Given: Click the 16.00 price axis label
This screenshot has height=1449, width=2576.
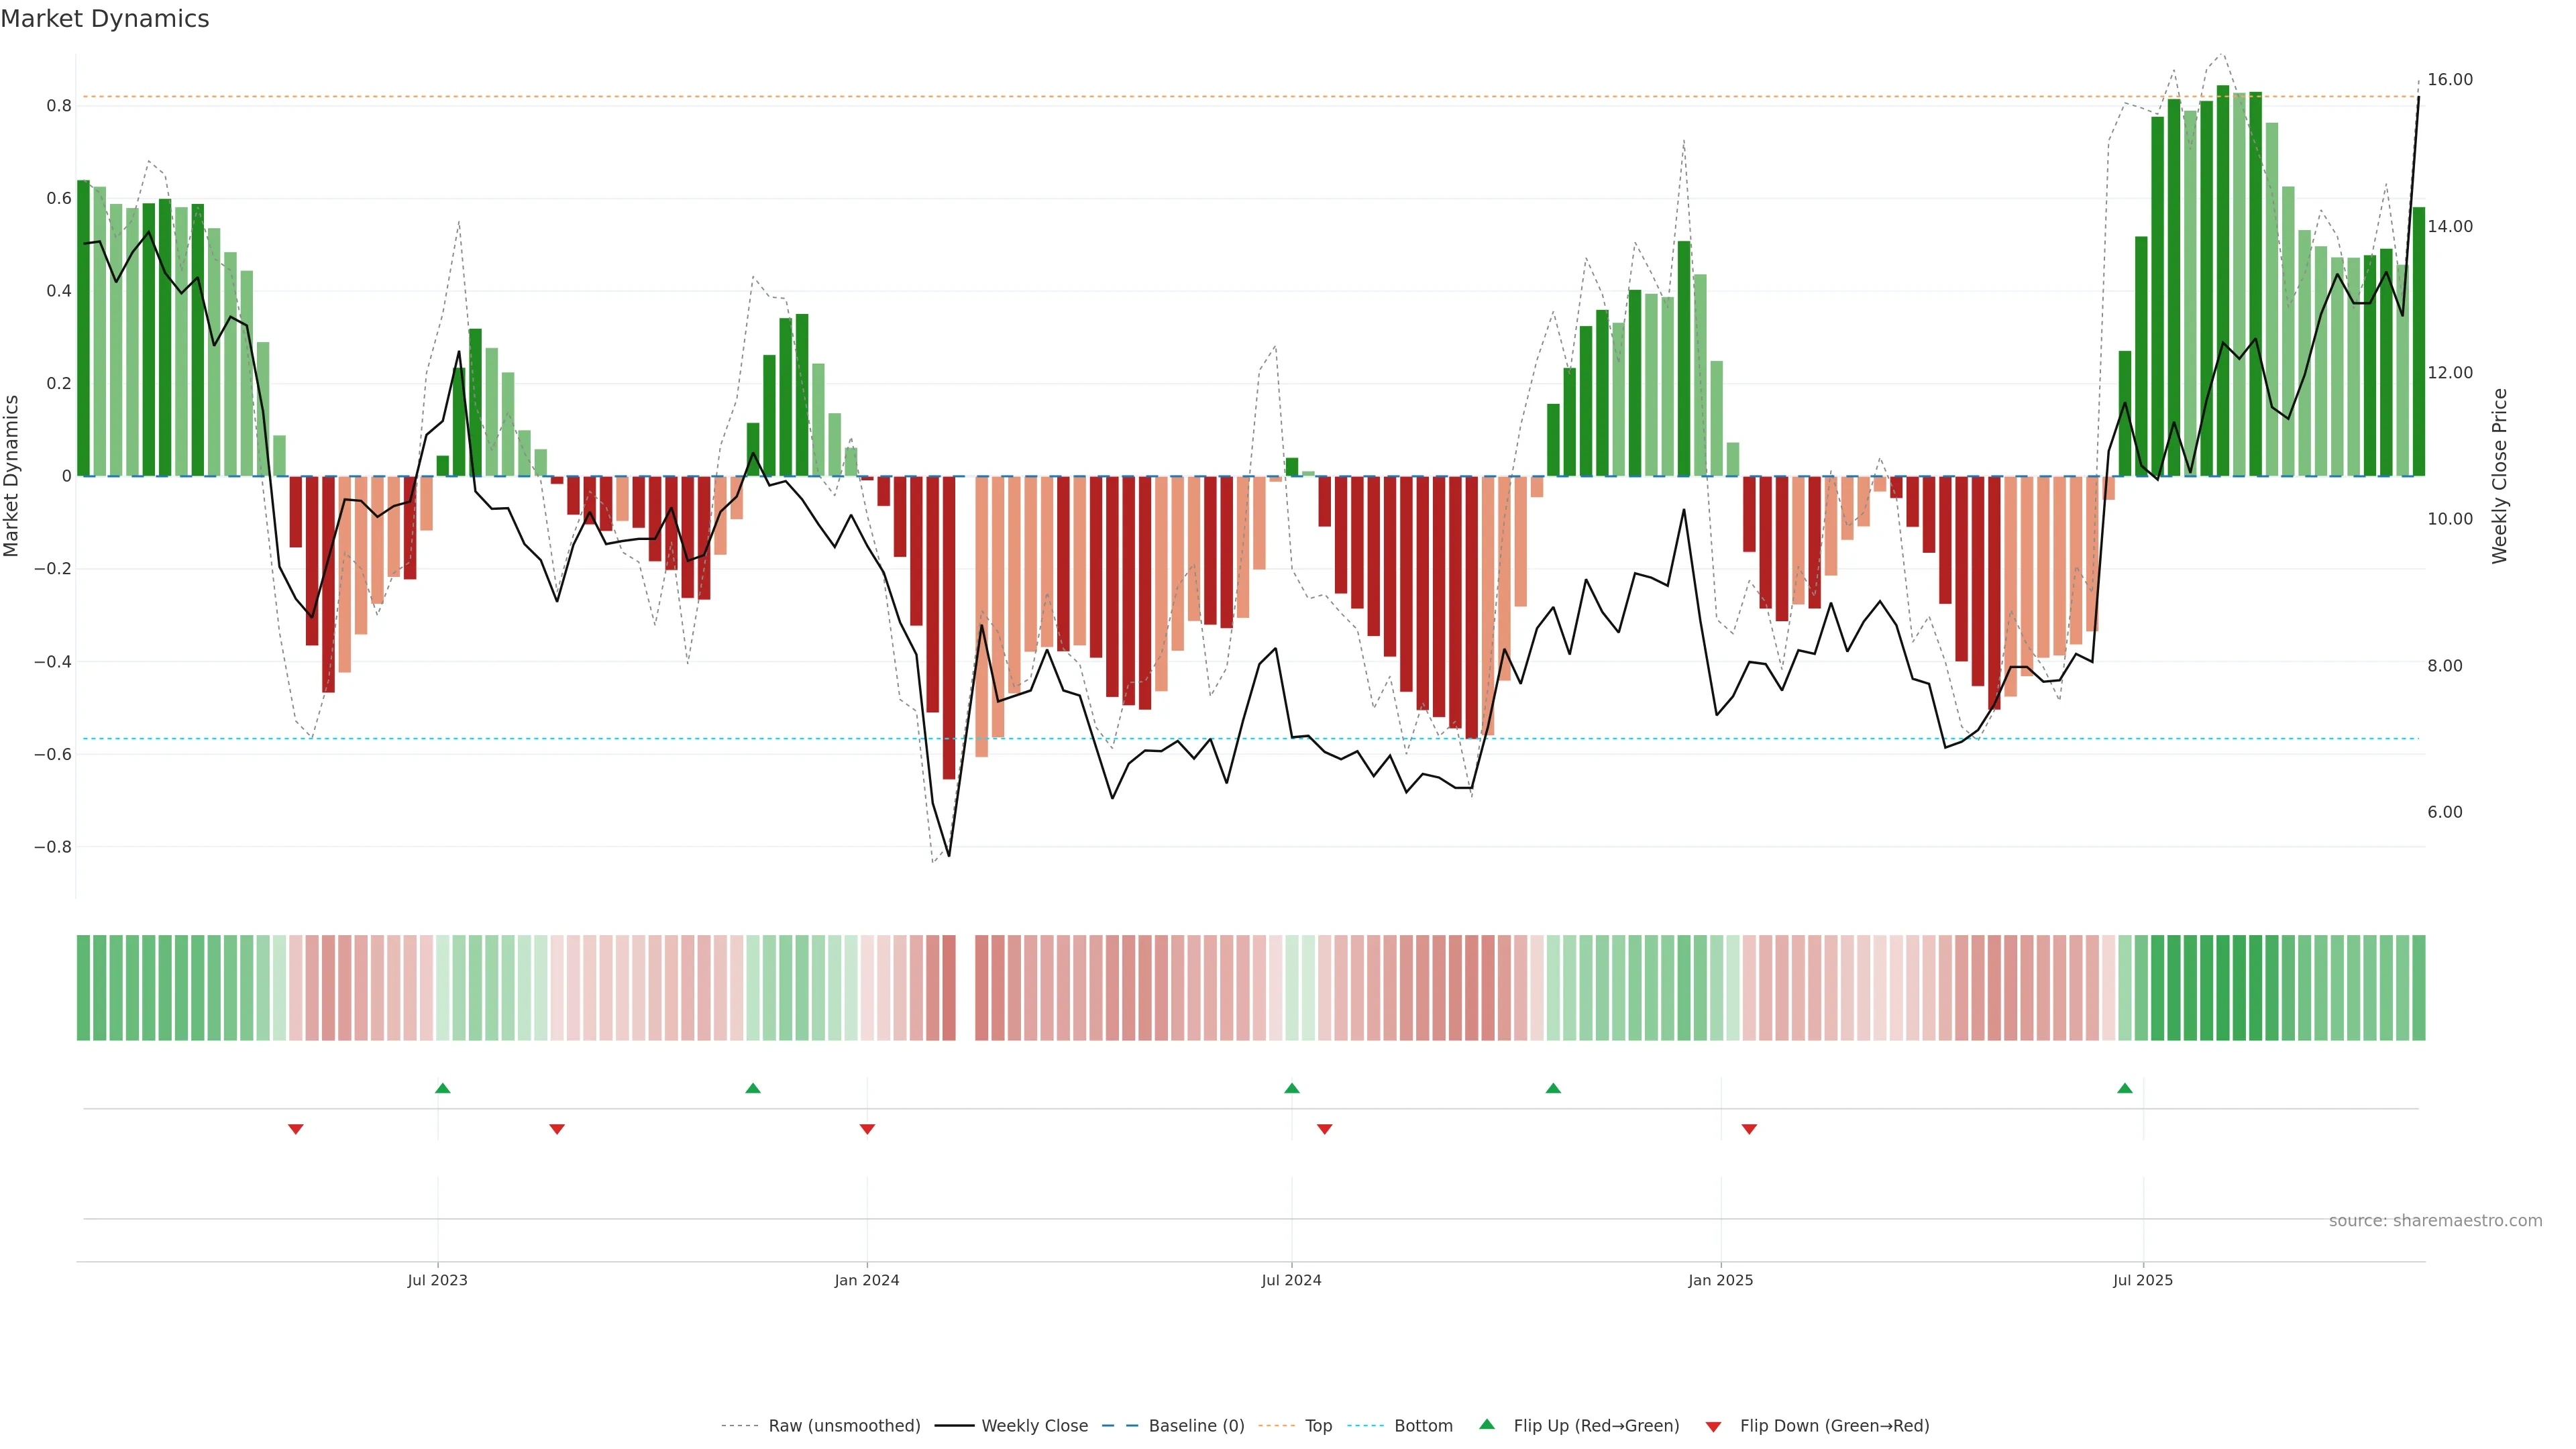Looking at the screenshot, I should tap(2450, 80).
